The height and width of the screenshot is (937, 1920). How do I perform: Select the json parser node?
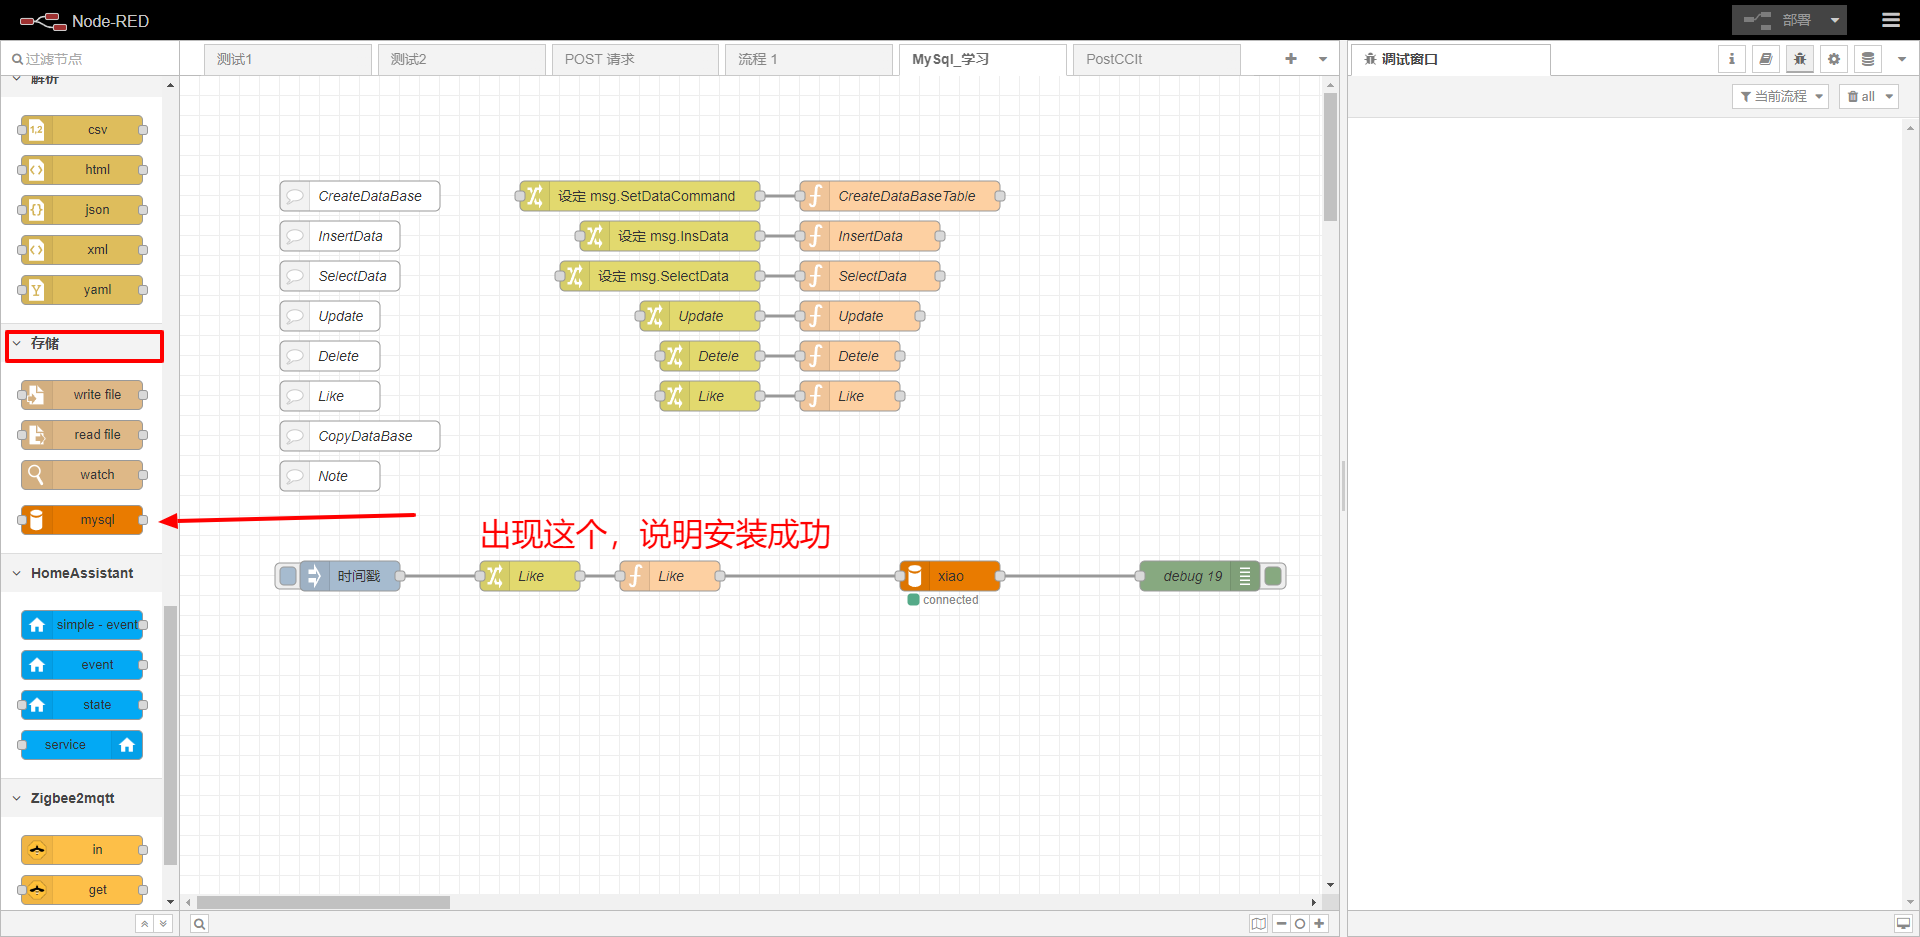[x=82, y=210]
